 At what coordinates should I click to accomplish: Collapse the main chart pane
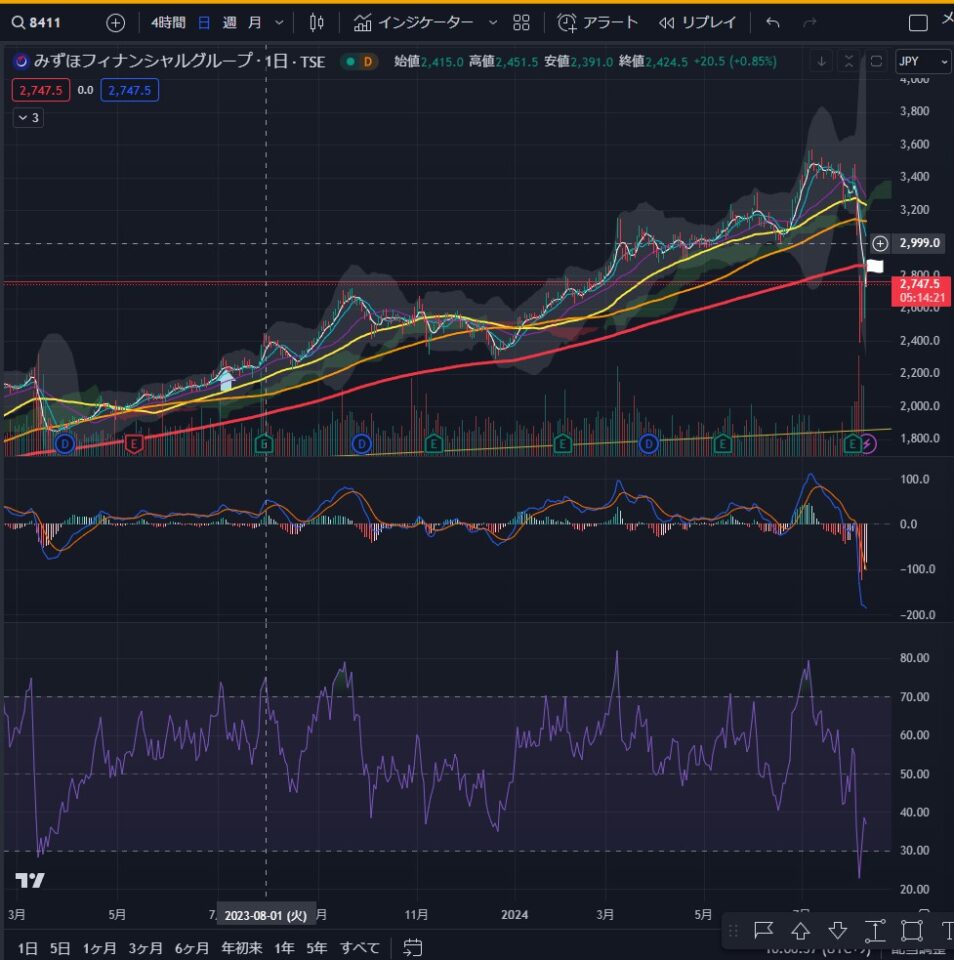tap(849, 61)
